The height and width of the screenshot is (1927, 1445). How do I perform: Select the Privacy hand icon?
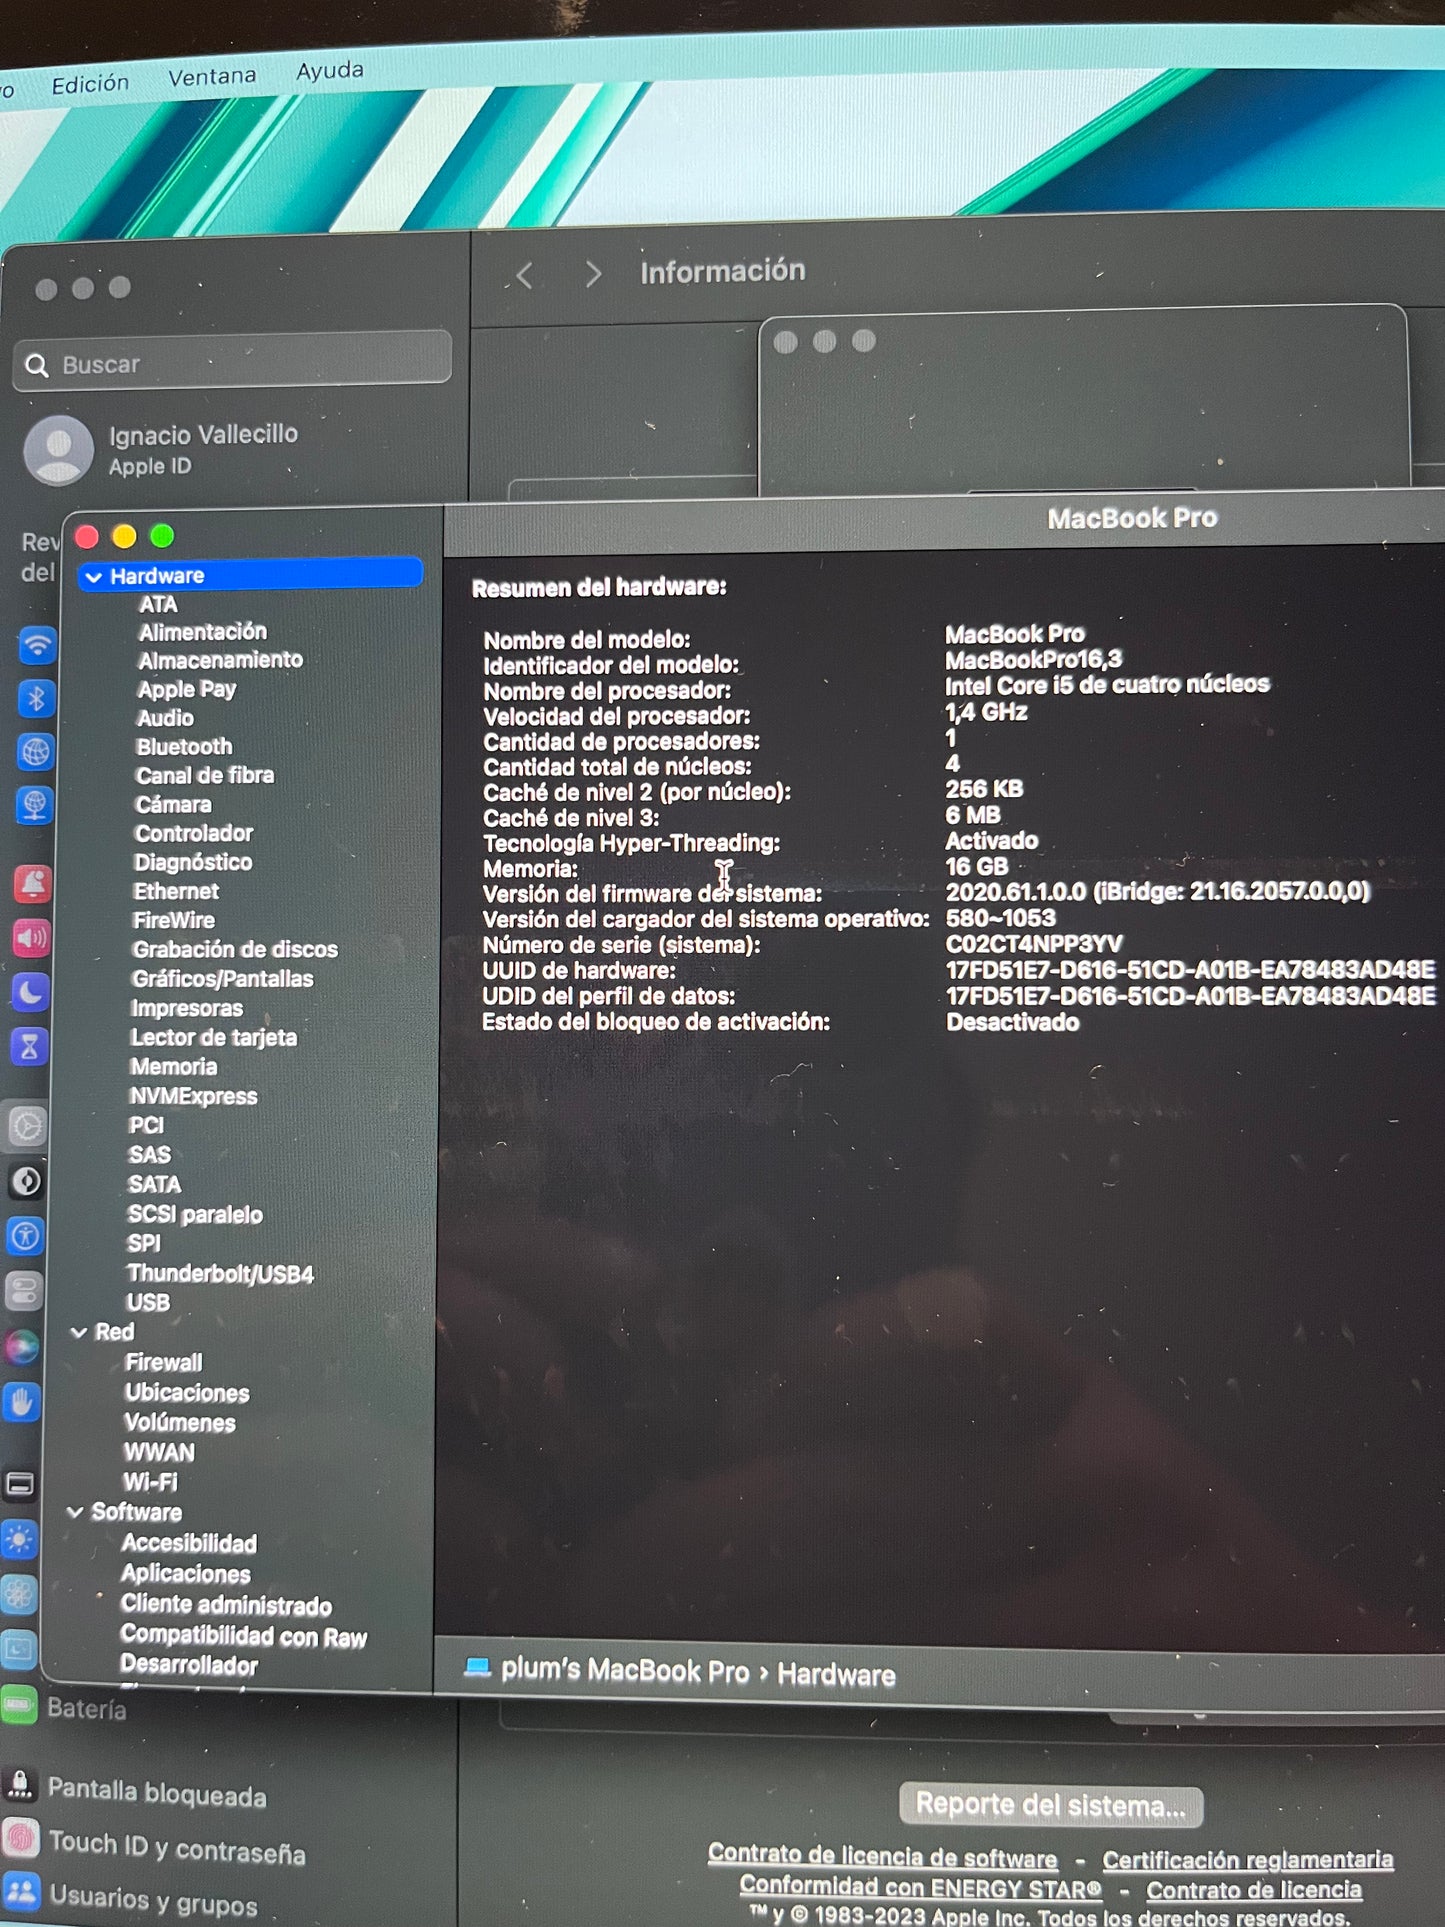tap(22, 1403)
